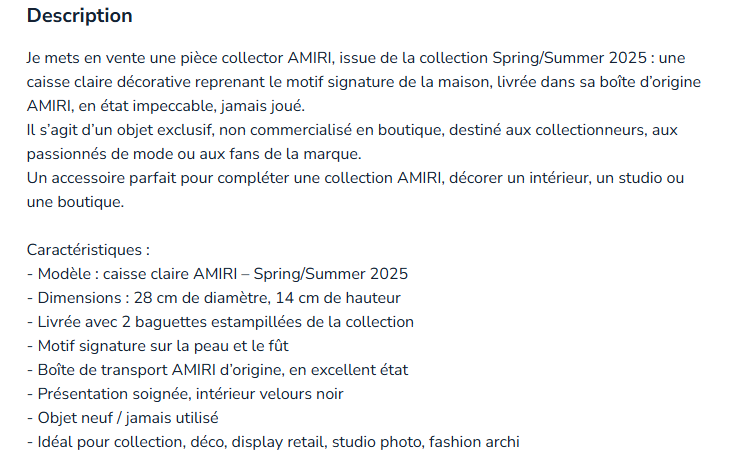This screenshot has height=468, width=749.
Task: Click the Description heading
Action: tap(79, 17)
